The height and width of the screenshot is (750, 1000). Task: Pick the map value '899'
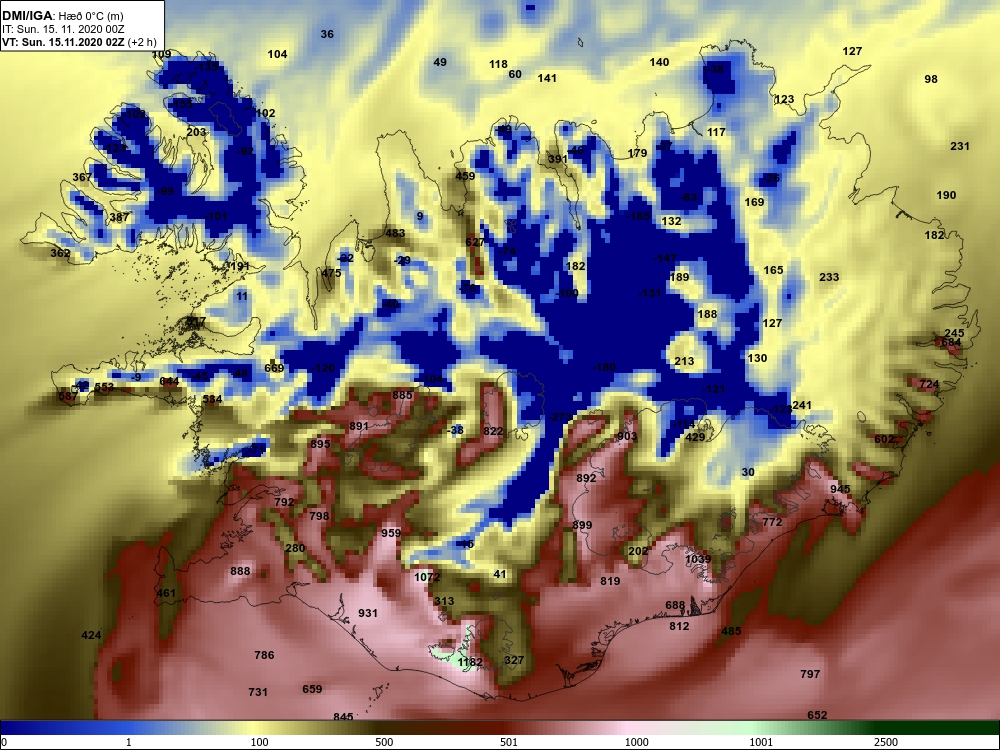(582, 525)
